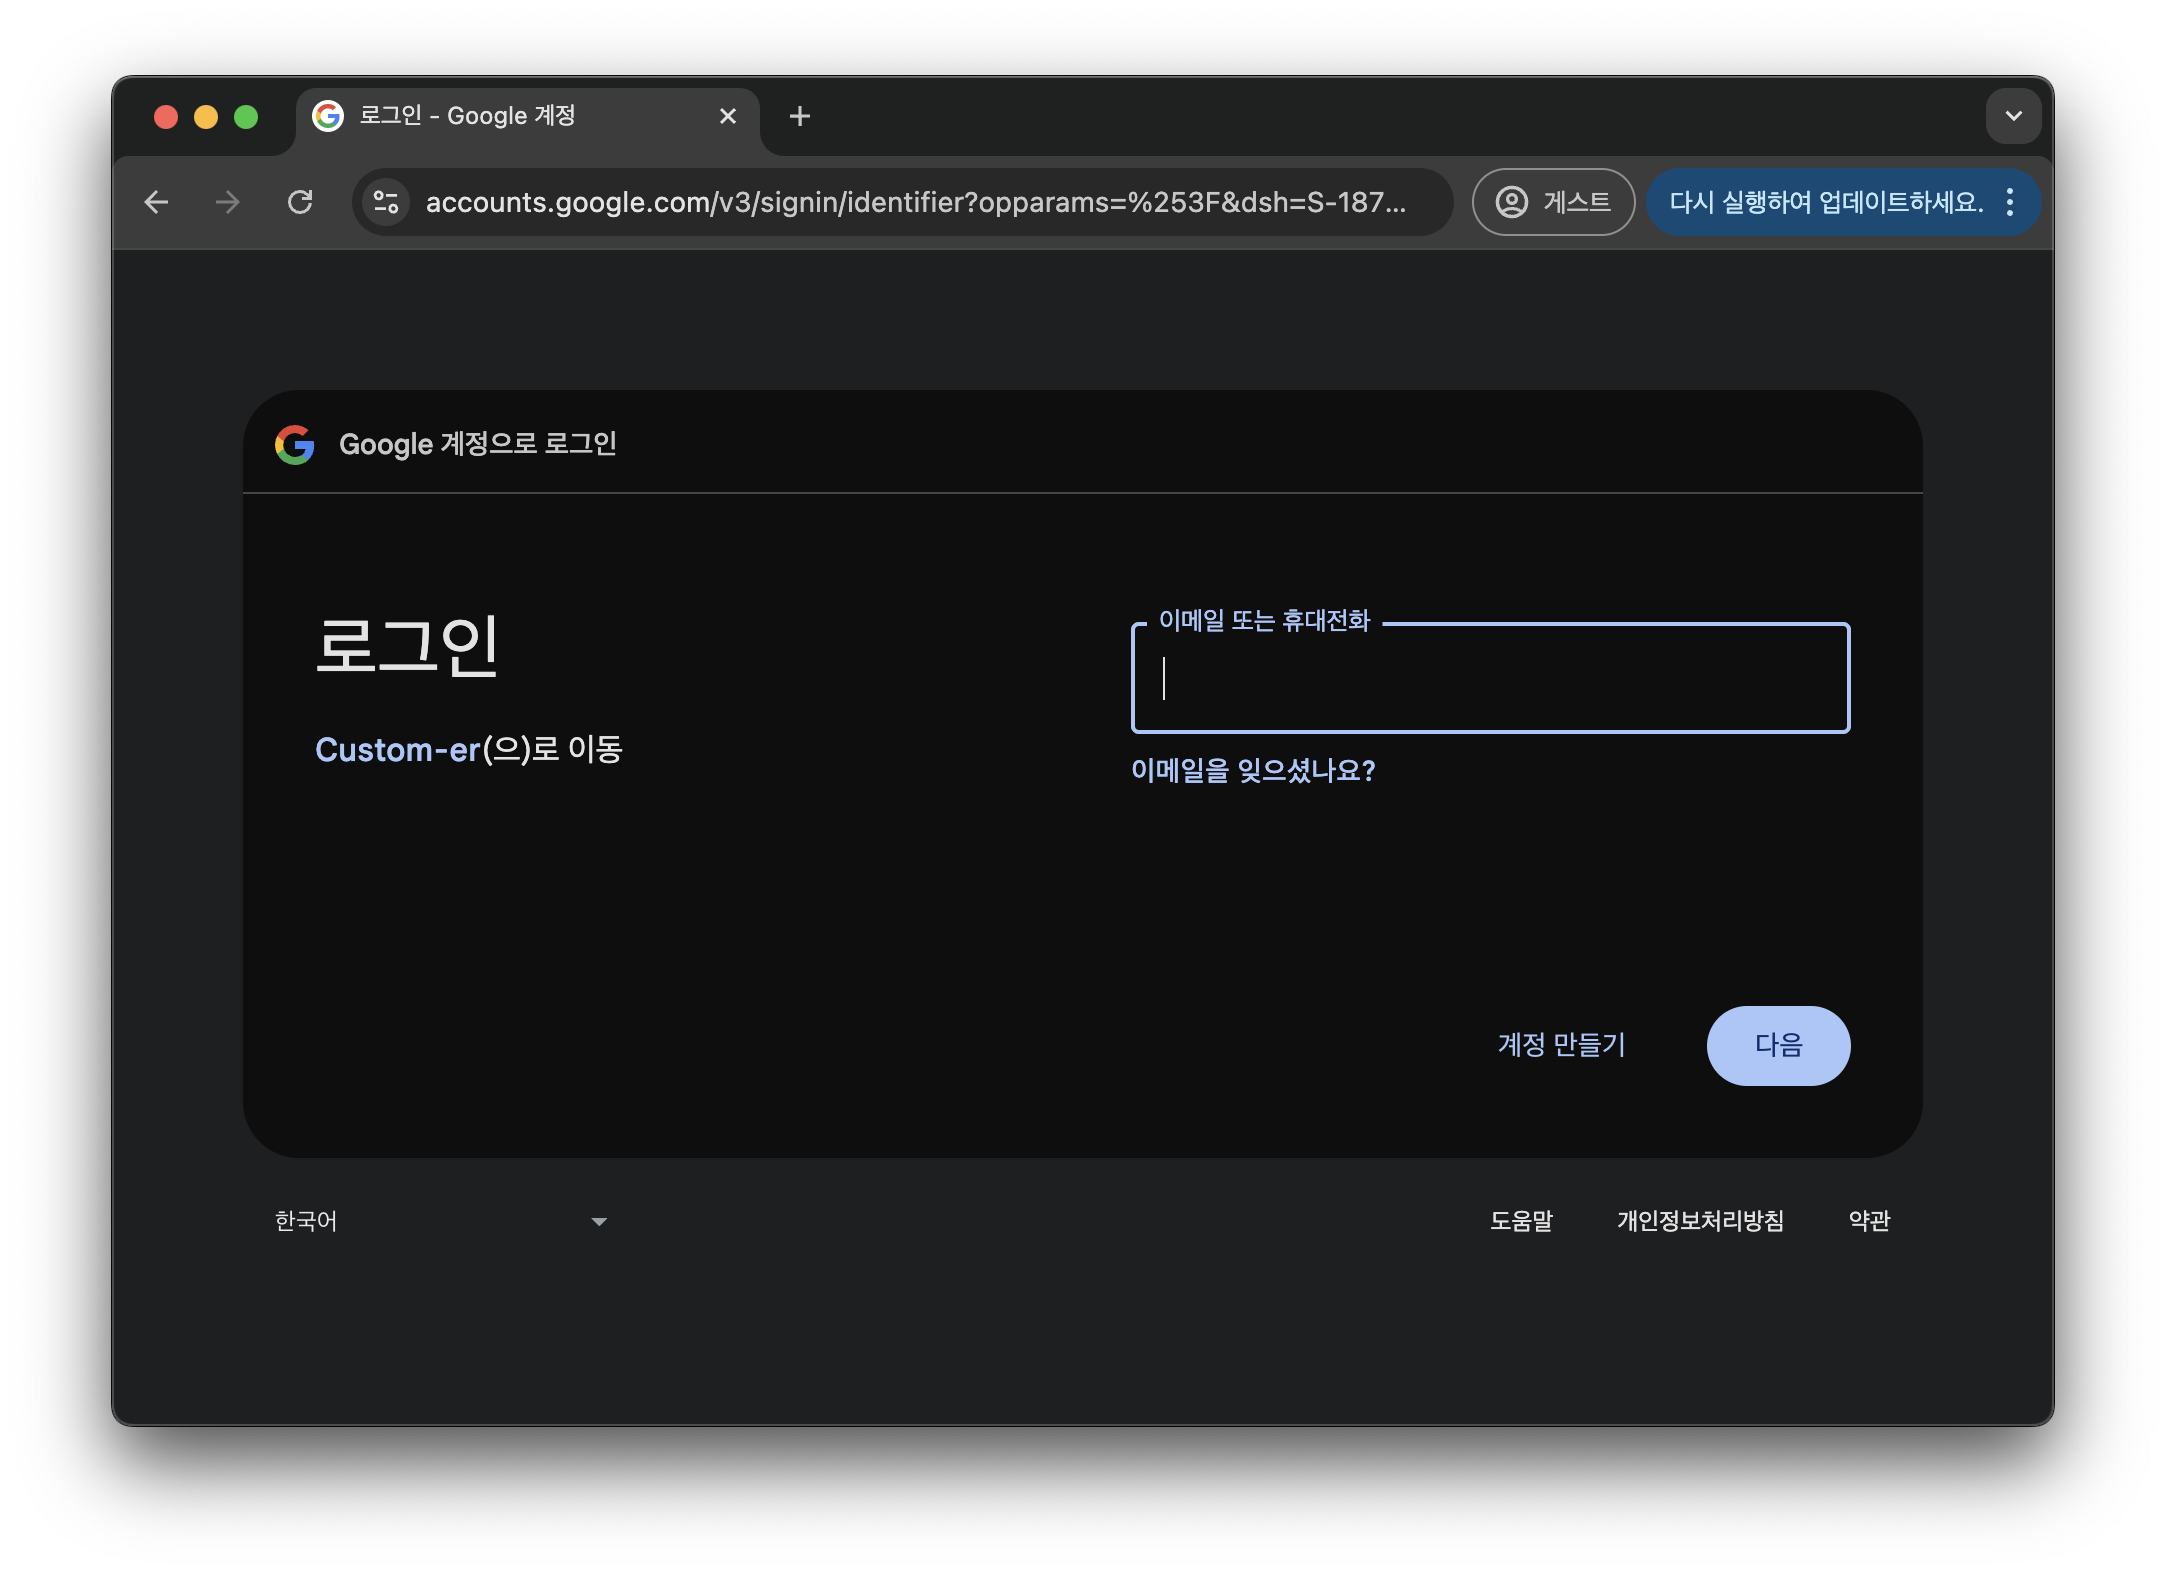Reload the page with refresh icon
Viewport: 2166px width, 1574px height.
[300, 203]
